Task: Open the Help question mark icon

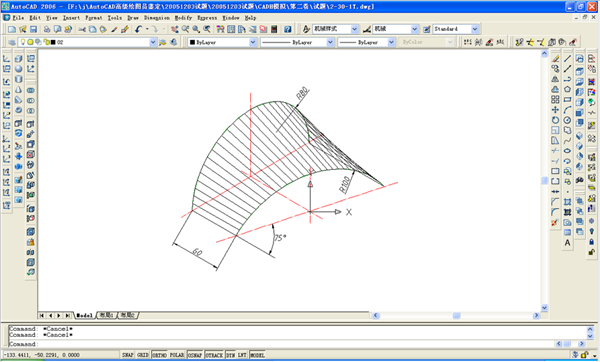Action: (x=288, y=29)
